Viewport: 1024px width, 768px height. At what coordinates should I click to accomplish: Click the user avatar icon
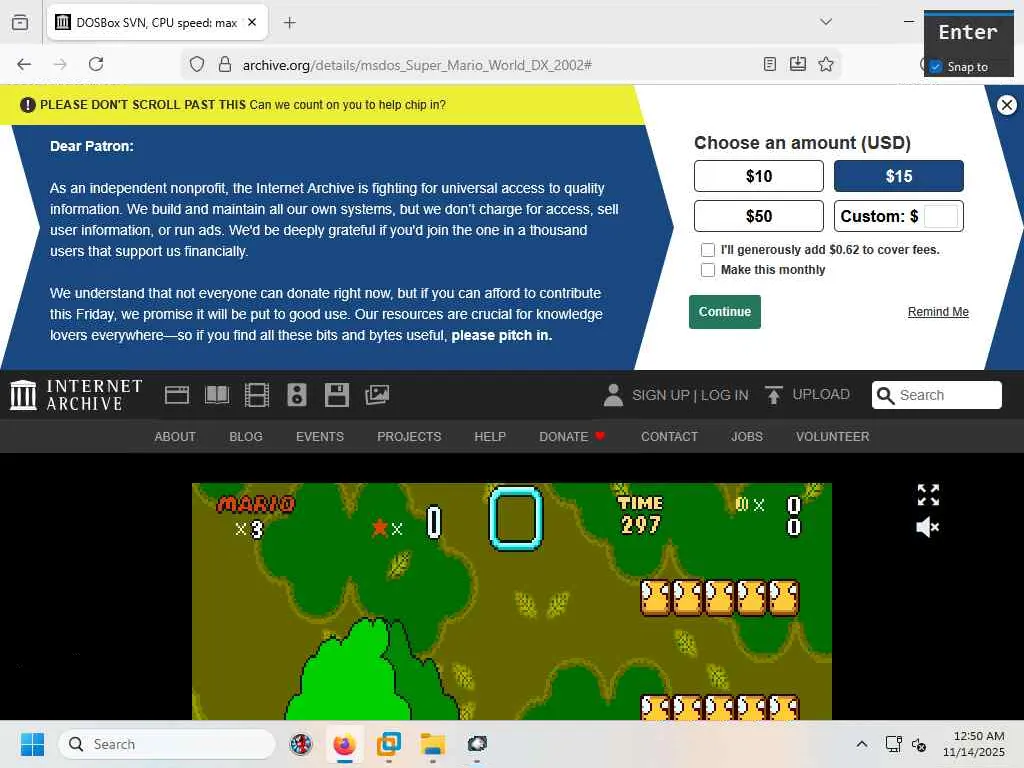point(613,395)
